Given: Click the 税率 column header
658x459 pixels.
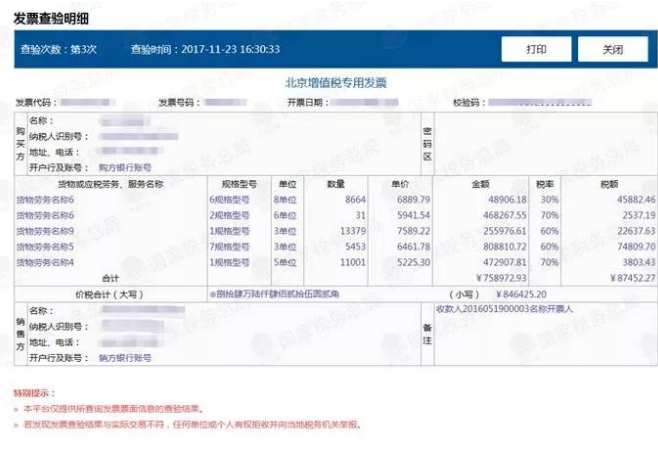Looking at the screenshot, I should pyautogui.click(x=545, y=184).
